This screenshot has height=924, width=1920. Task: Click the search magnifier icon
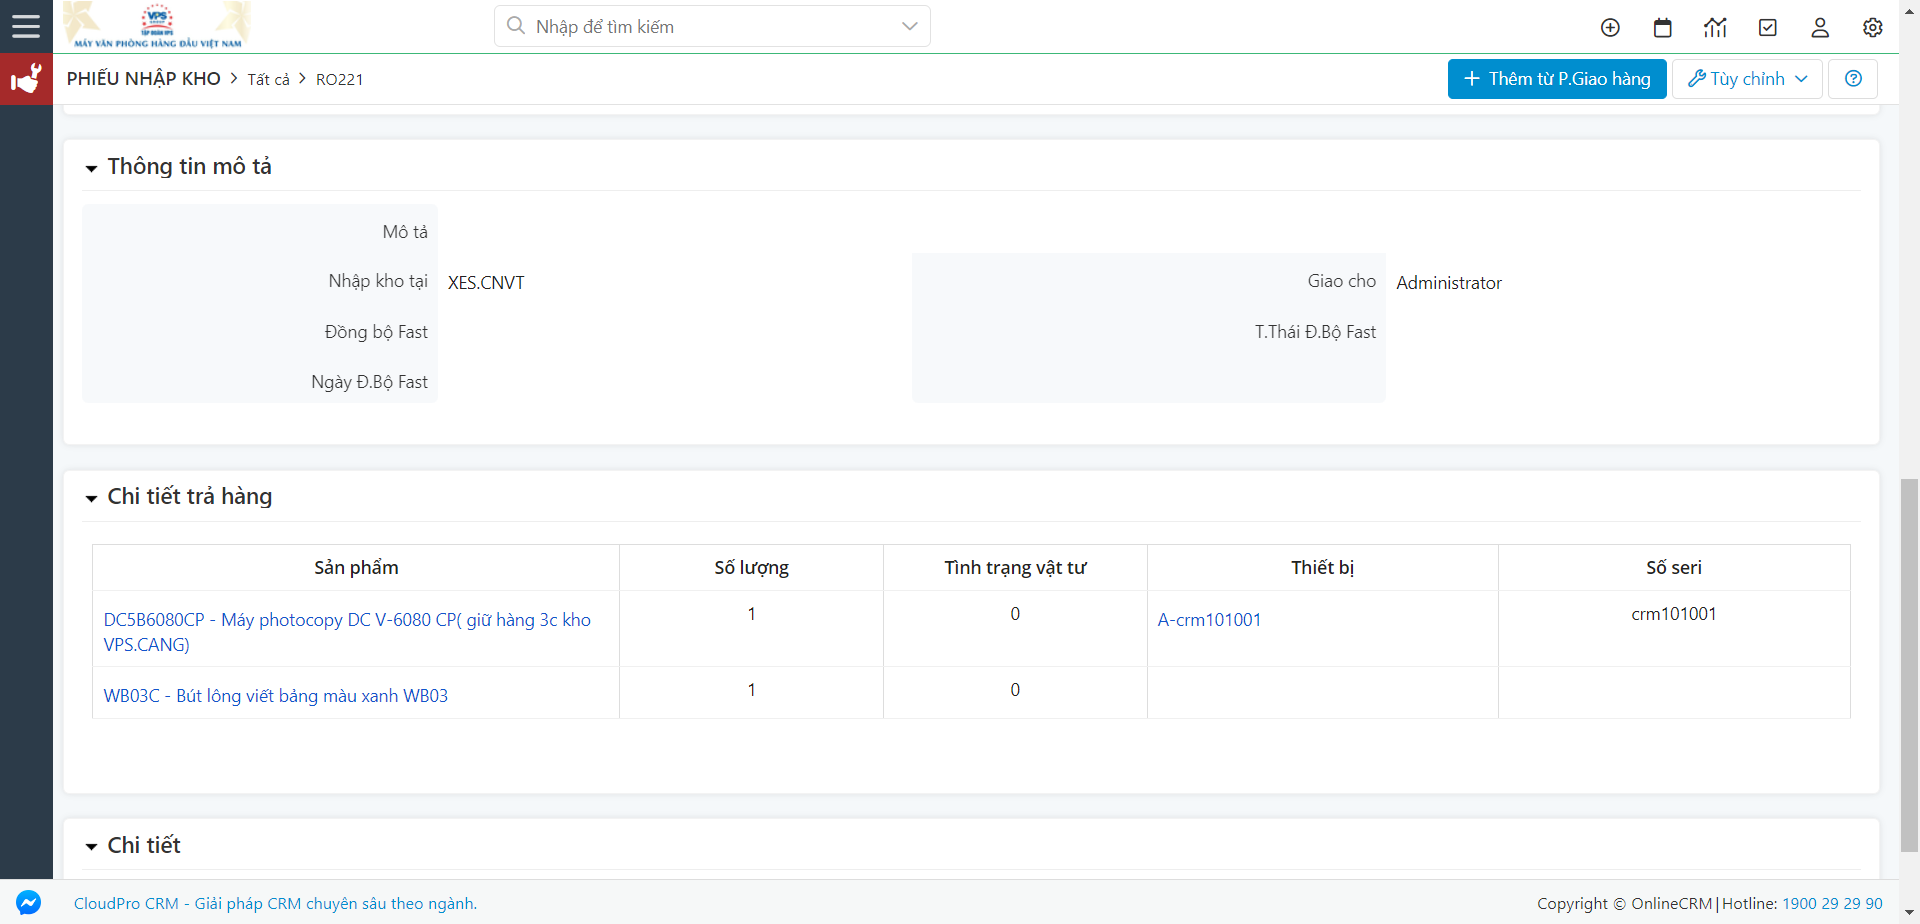pyautogui.click(x=516, y=26)
